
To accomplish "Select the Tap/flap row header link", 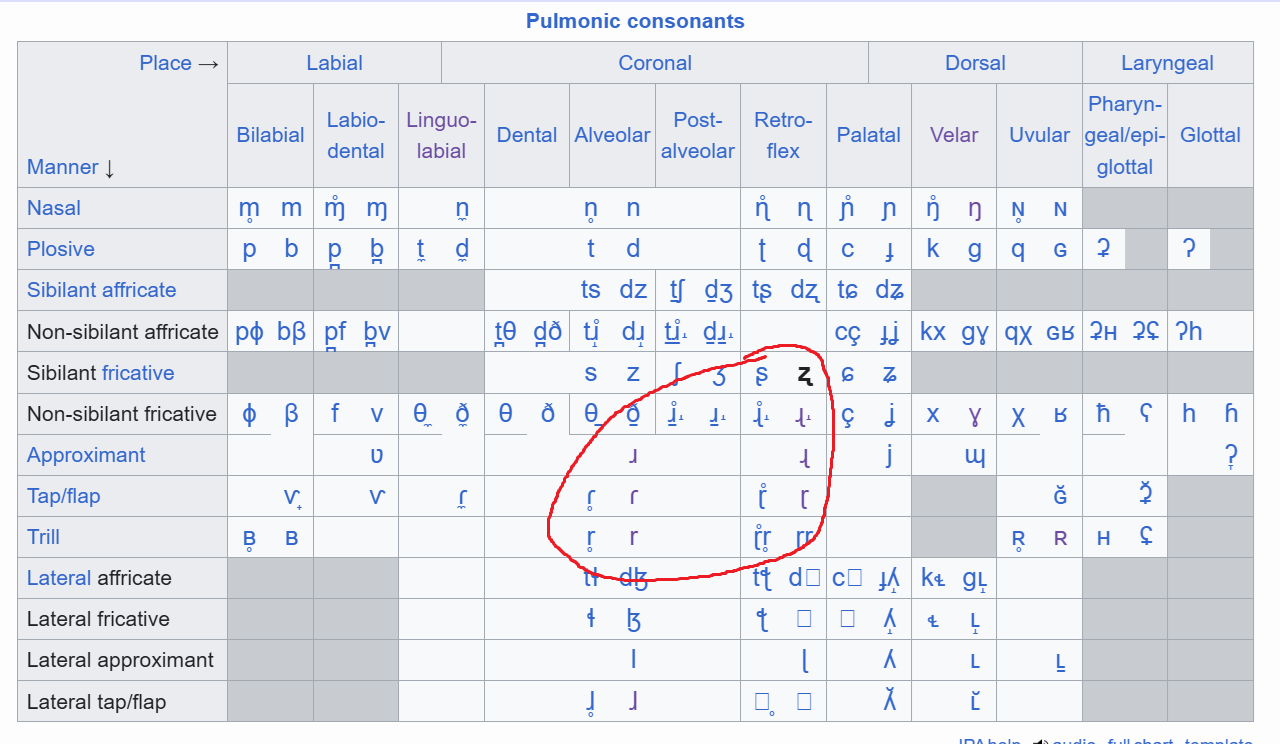I will [x=64, y=496].
